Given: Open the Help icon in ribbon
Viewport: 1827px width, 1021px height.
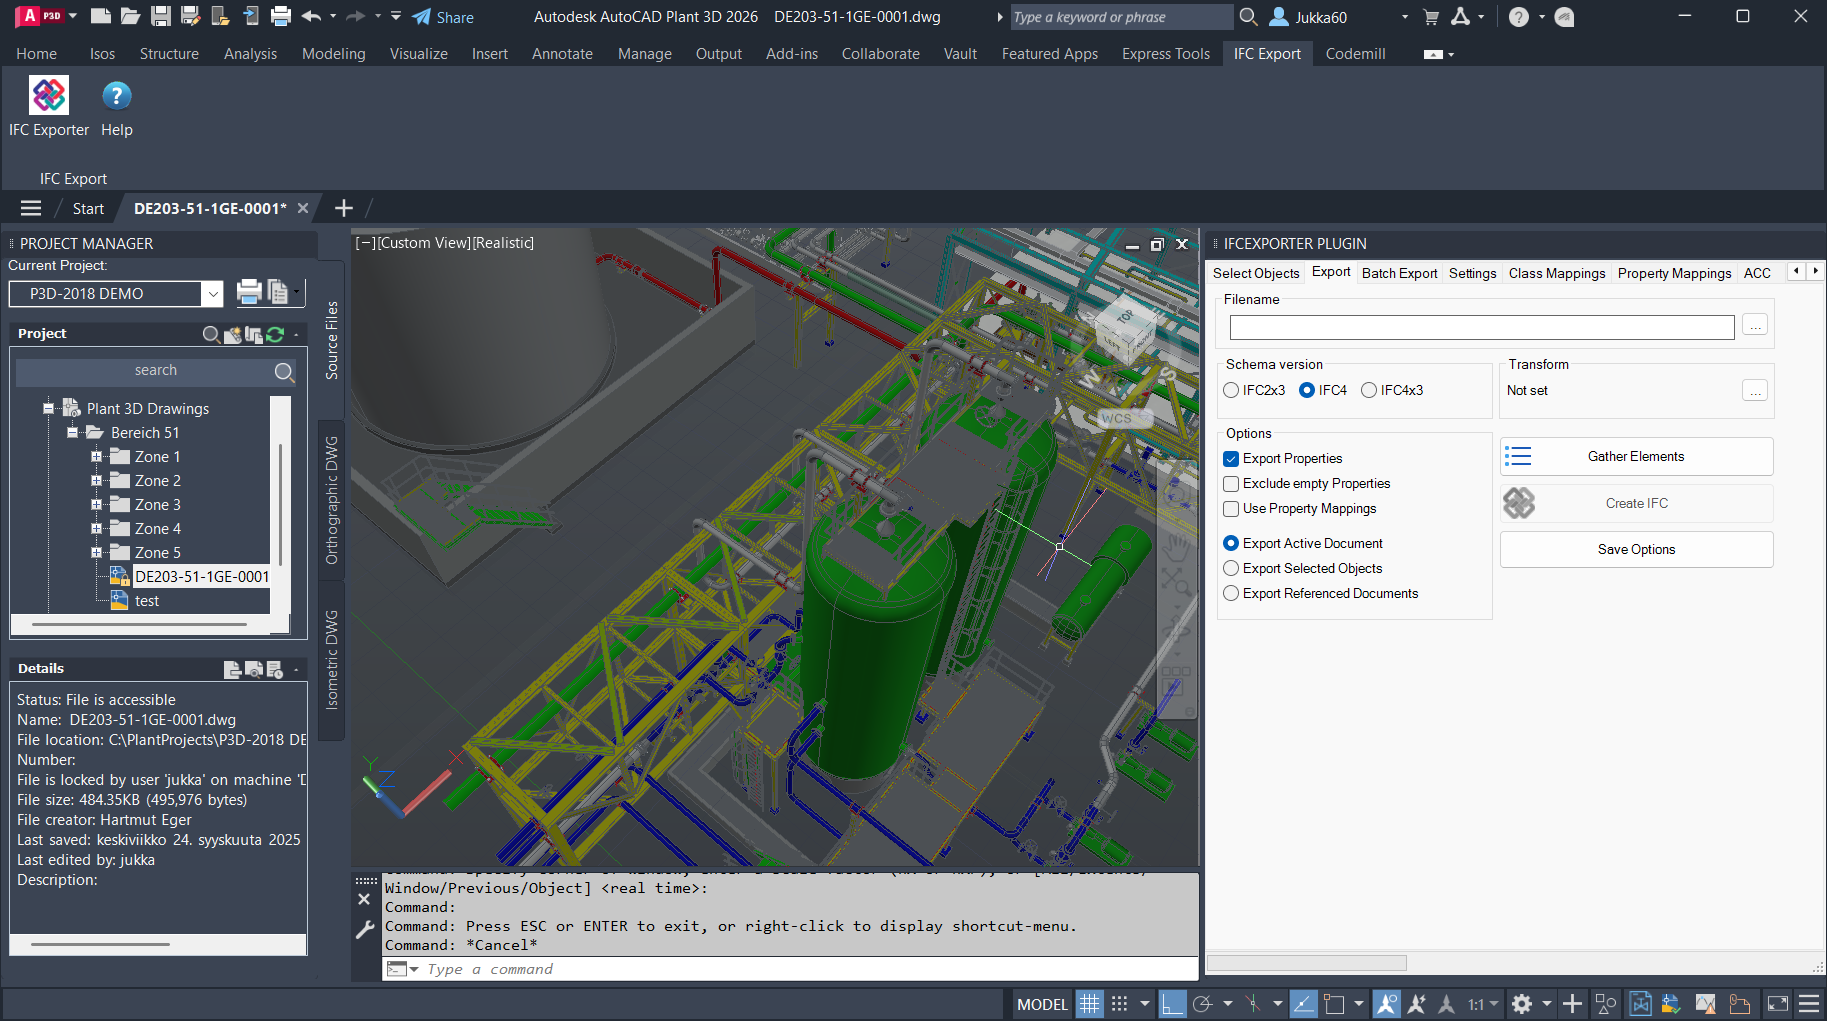Looking at the screenshot, I should tap(116, 97).
